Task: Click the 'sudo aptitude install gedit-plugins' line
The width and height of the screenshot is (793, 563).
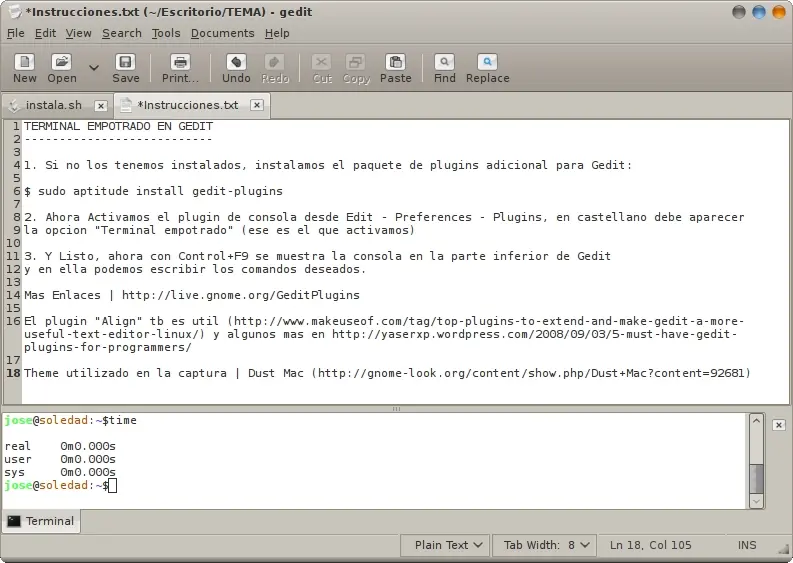Action: pos(153,191)
